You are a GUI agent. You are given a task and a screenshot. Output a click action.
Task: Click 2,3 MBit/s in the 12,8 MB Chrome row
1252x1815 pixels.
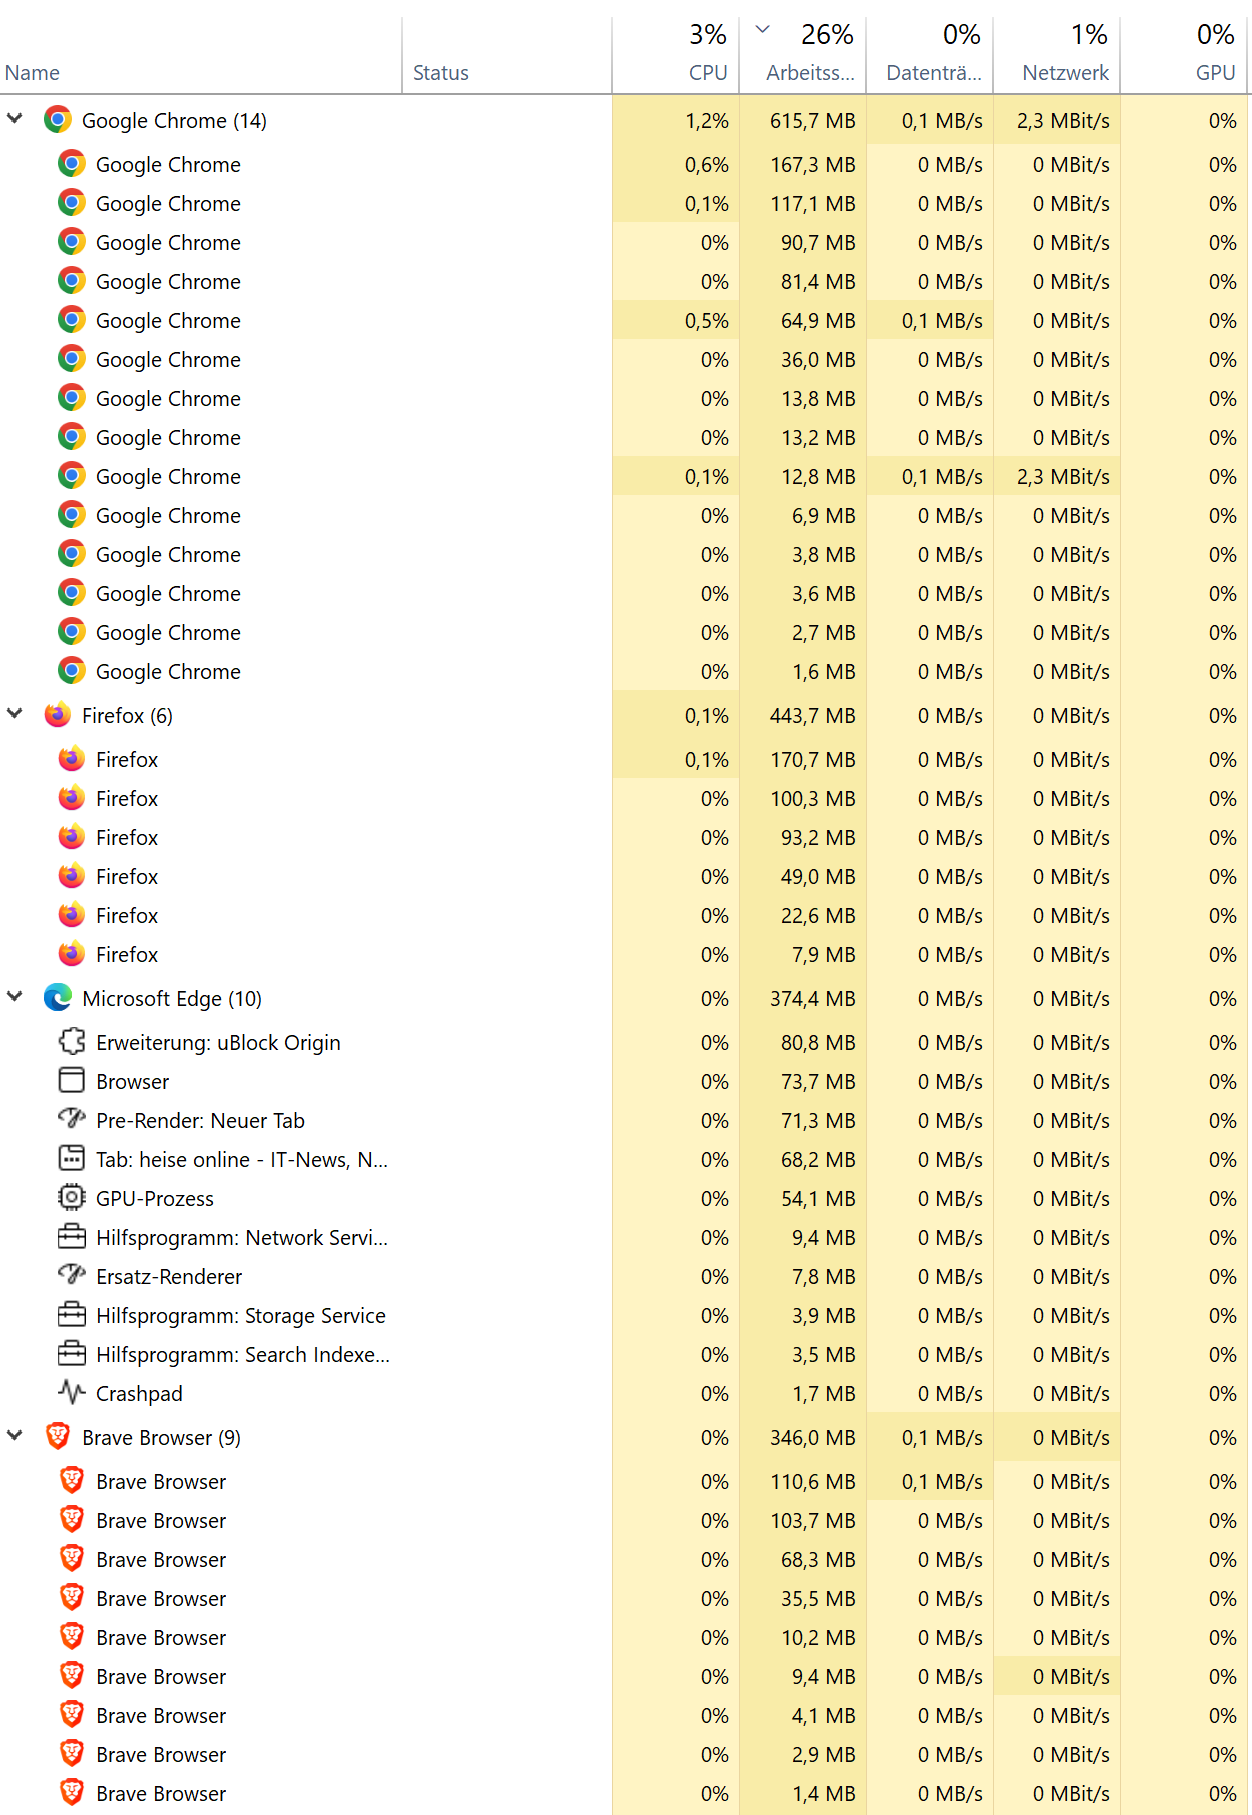(1063, 476)
